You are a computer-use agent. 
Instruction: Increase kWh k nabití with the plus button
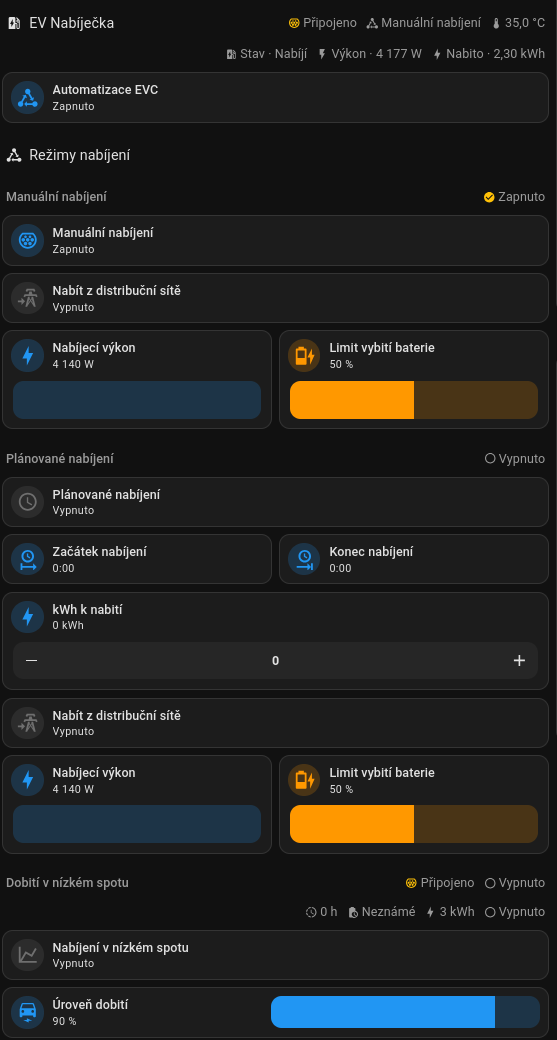pos(519,661)
